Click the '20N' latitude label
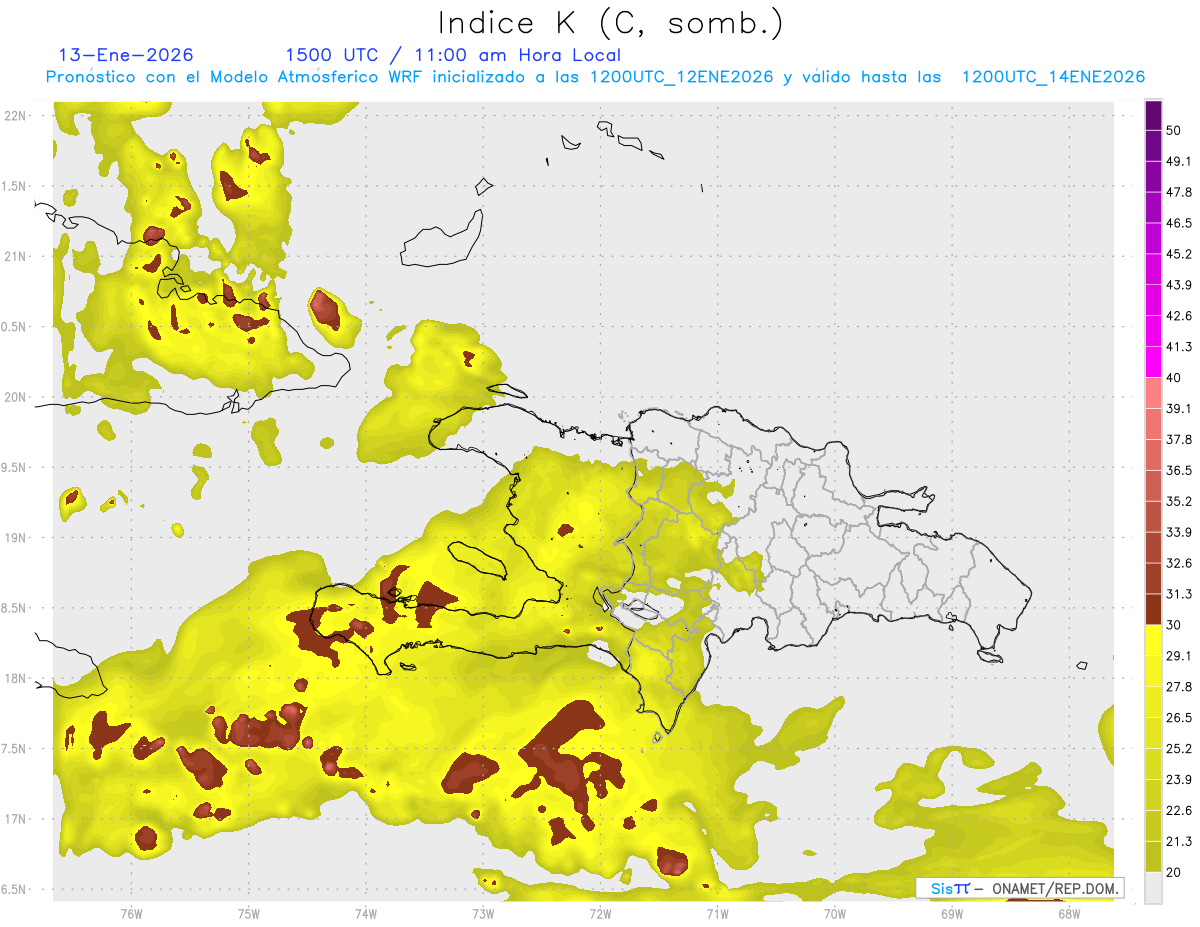The image size is (1200, 927). pyautogui.click(x=15, y=397)
